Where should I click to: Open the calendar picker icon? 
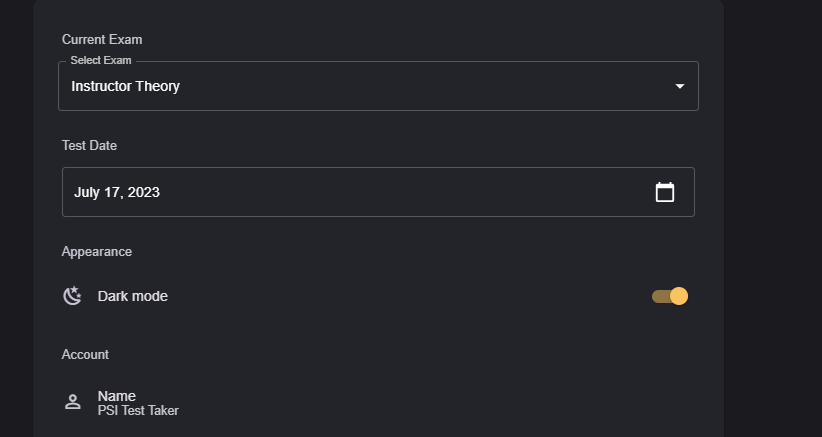click(x=665, y=192)
